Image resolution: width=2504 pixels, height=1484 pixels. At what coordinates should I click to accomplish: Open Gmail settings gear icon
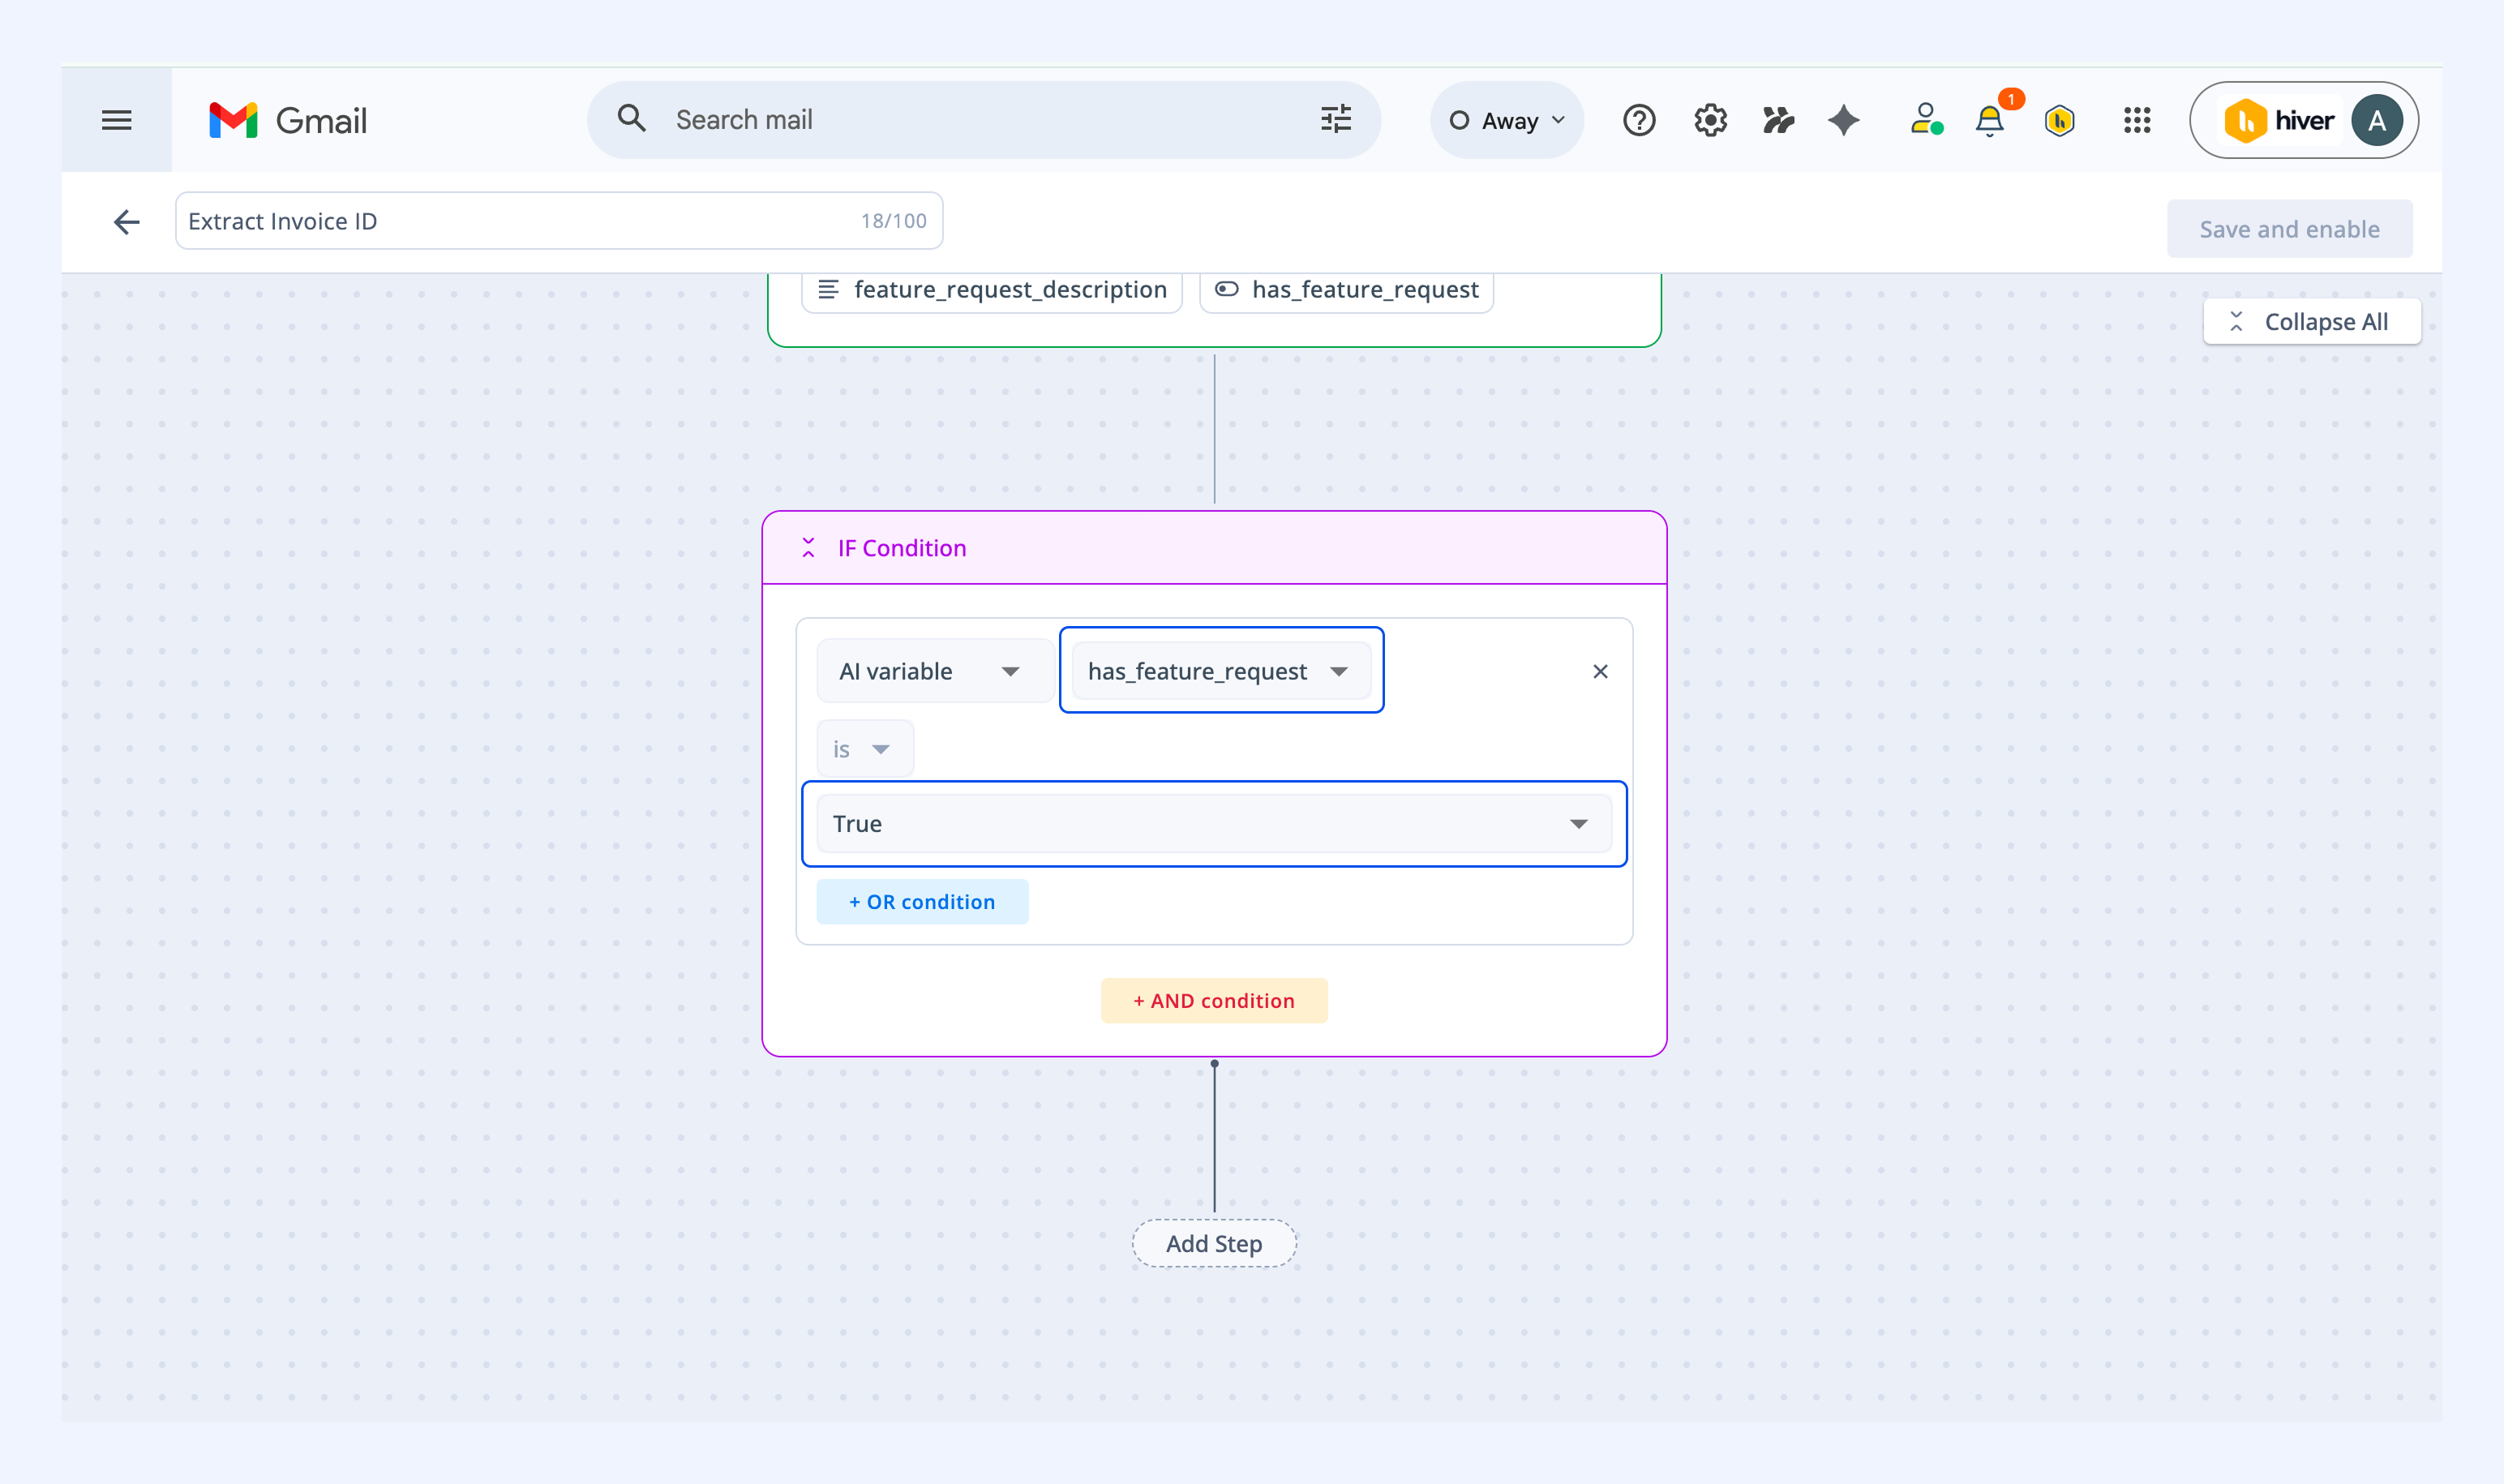(x=1710, y=120)
